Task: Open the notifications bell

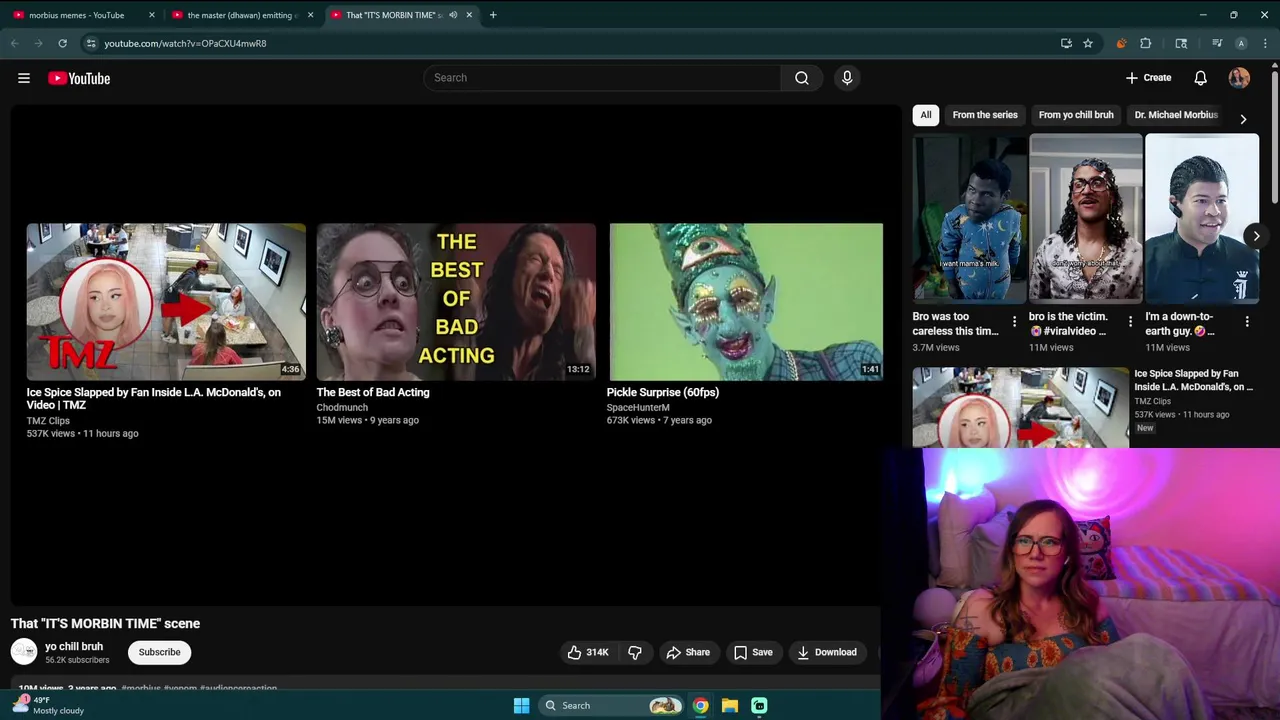Action: pos(1200,78)
